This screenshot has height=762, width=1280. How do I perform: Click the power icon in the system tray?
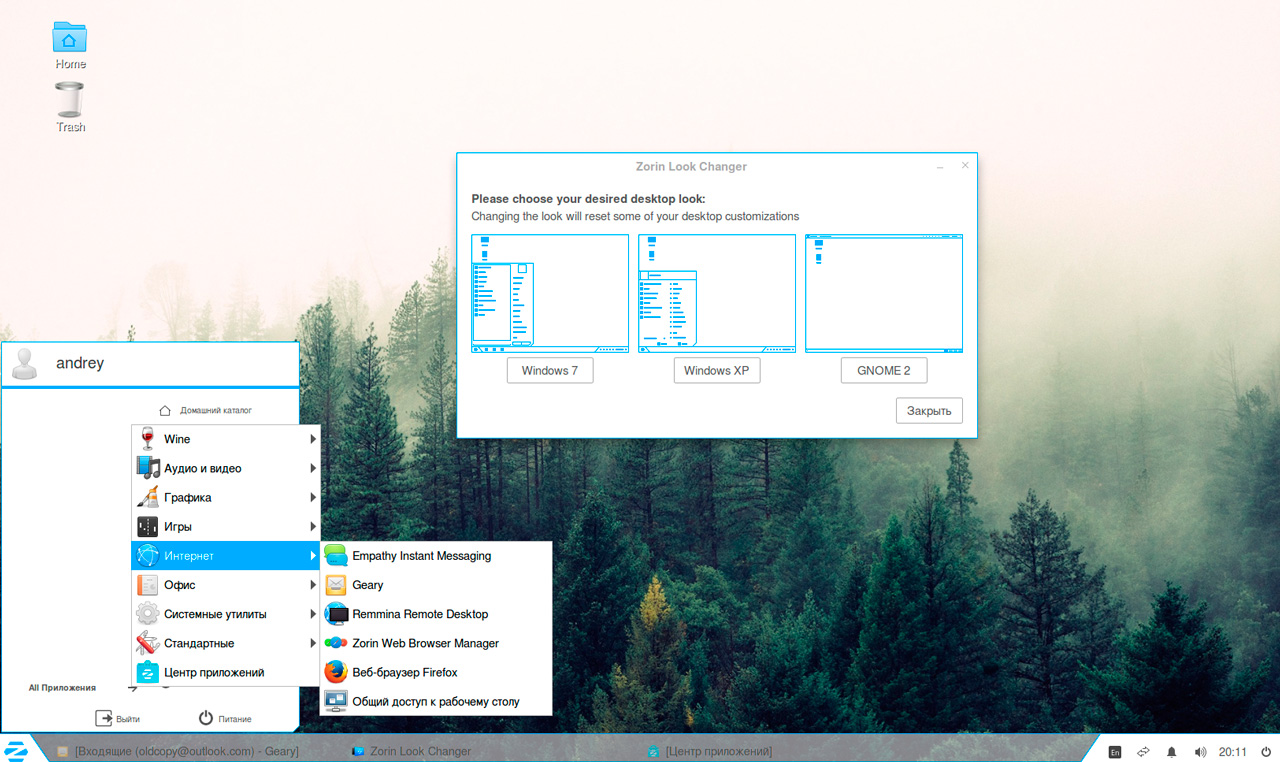pyautogui.click(x=1266, y=751)
